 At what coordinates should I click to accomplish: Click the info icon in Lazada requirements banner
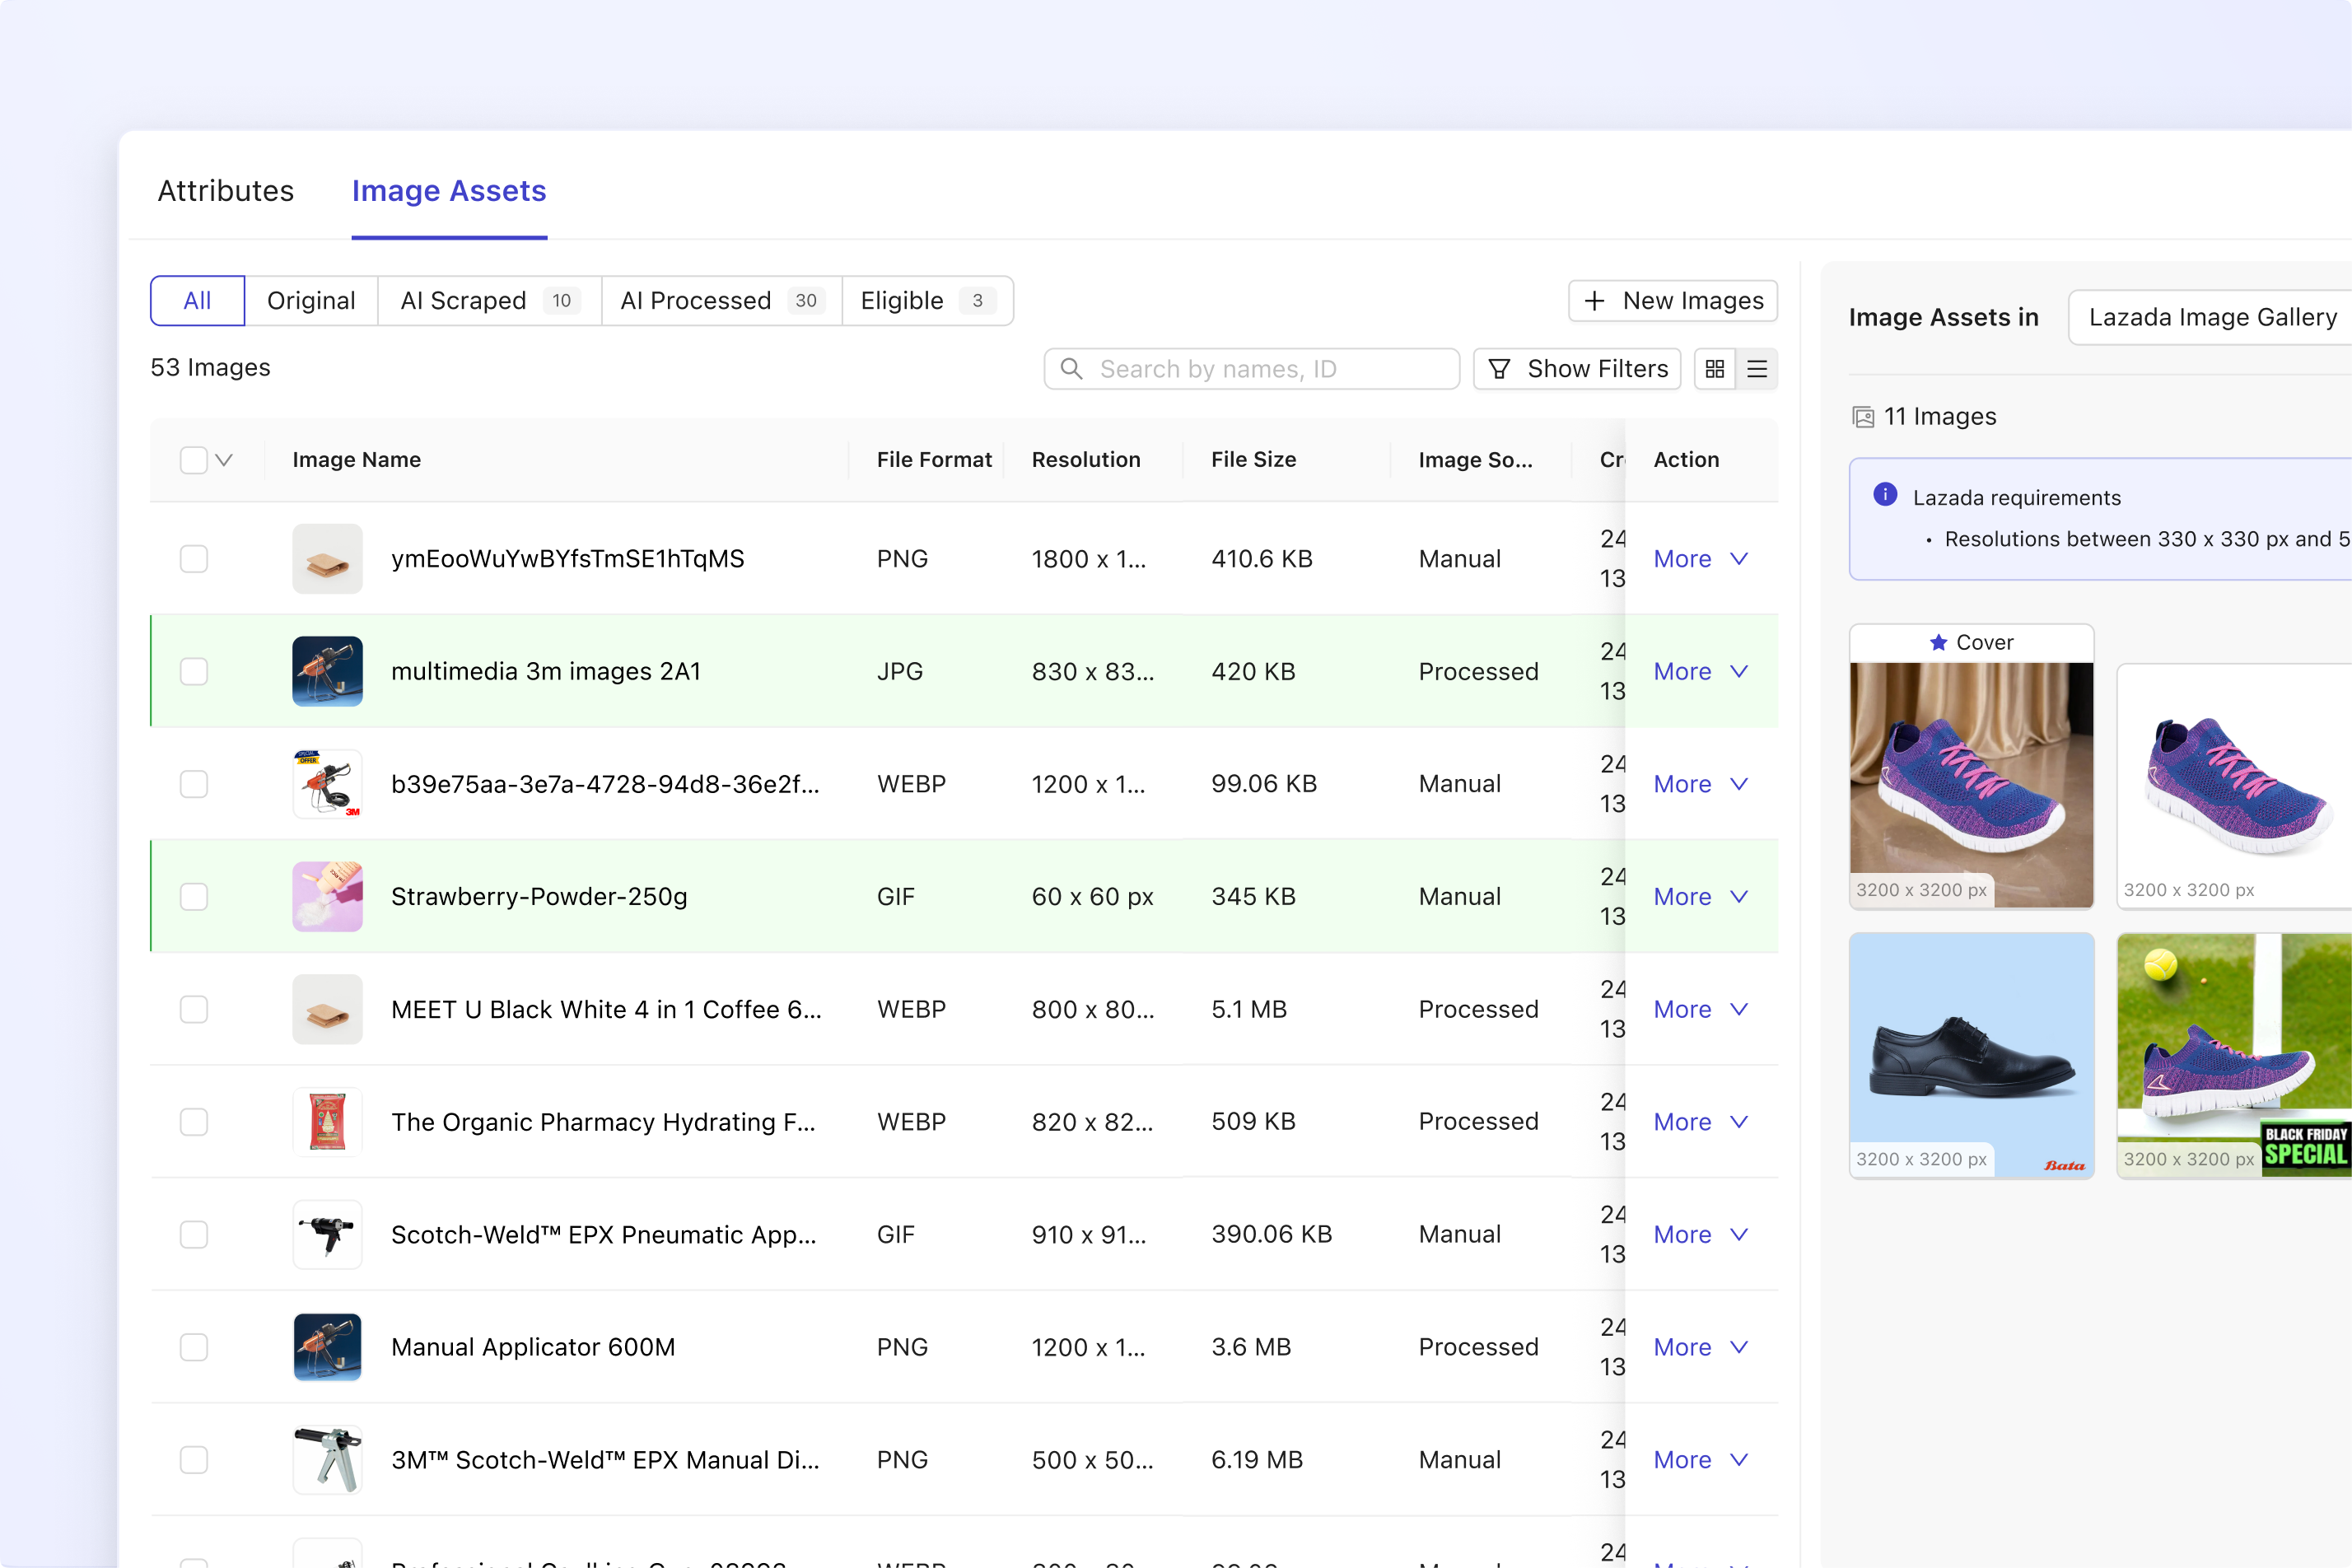(x=1884, y=495)
